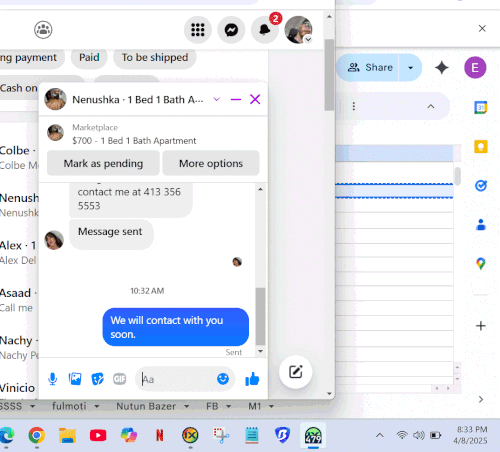Open the Messenger icon in header

[x=231, y=30]
